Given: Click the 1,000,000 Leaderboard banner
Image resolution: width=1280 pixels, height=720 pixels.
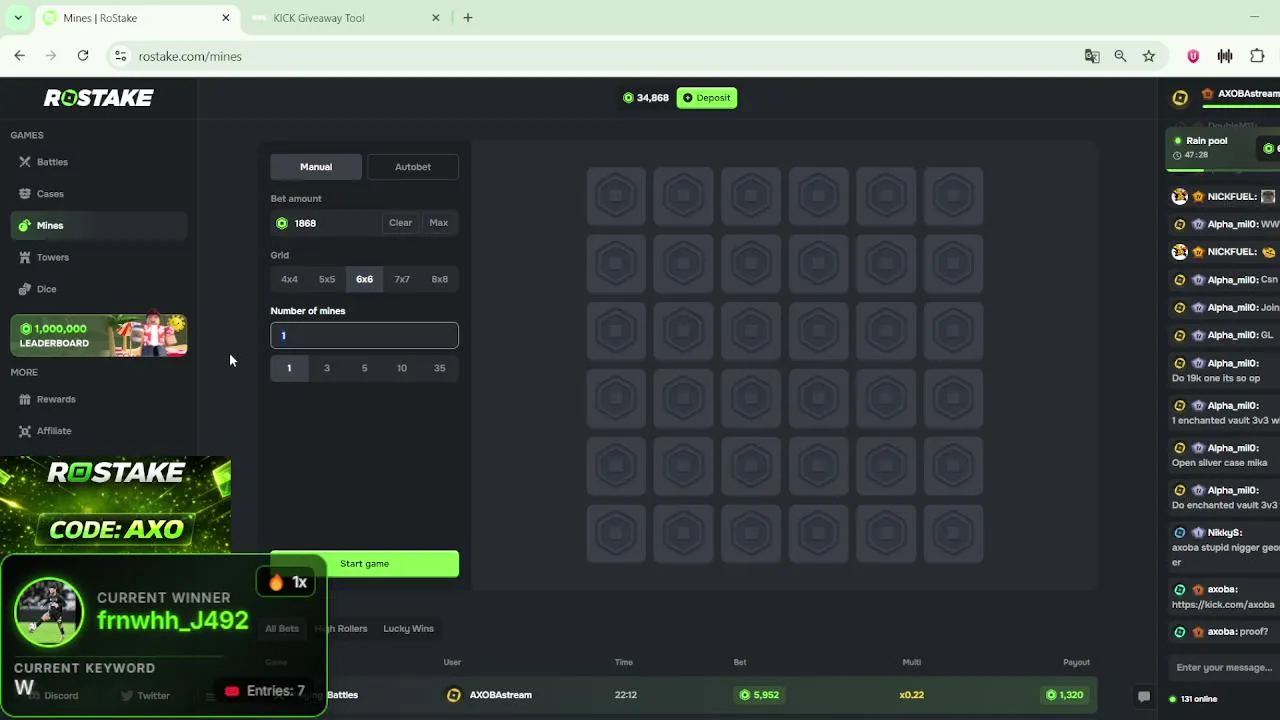Looking at the screenshot, I should tap(99, 335).
